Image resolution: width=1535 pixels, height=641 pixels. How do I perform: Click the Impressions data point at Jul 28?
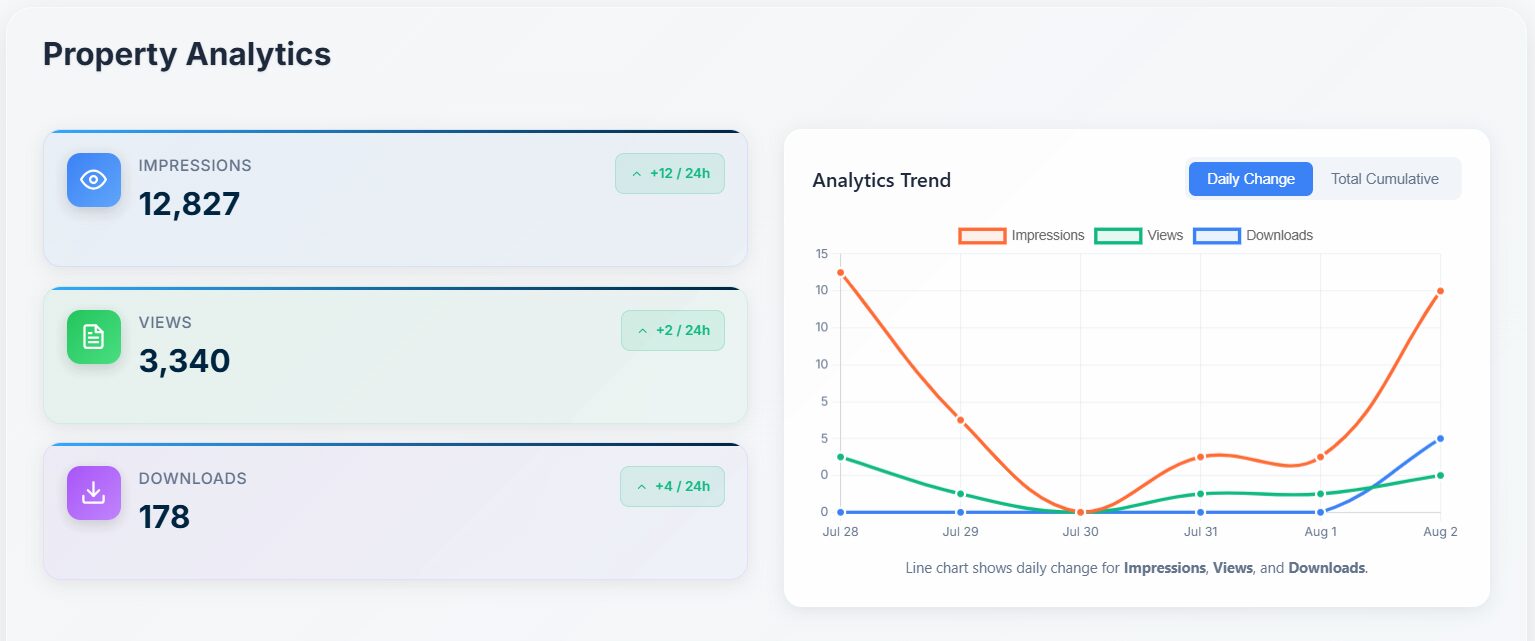click(840, 272)
